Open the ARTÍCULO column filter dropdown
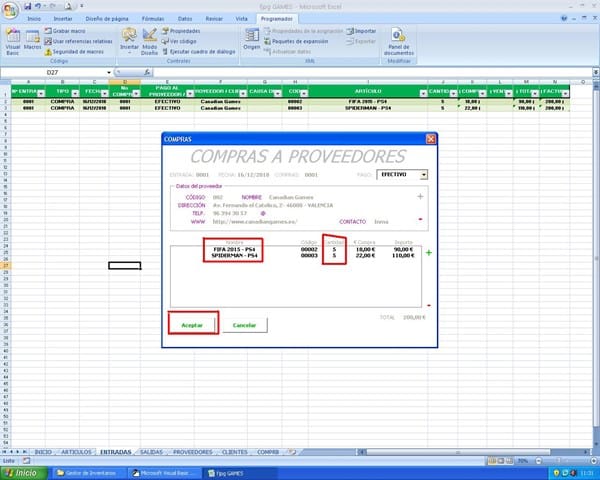The height and width of the screenshot is (480, 600). 423,92
